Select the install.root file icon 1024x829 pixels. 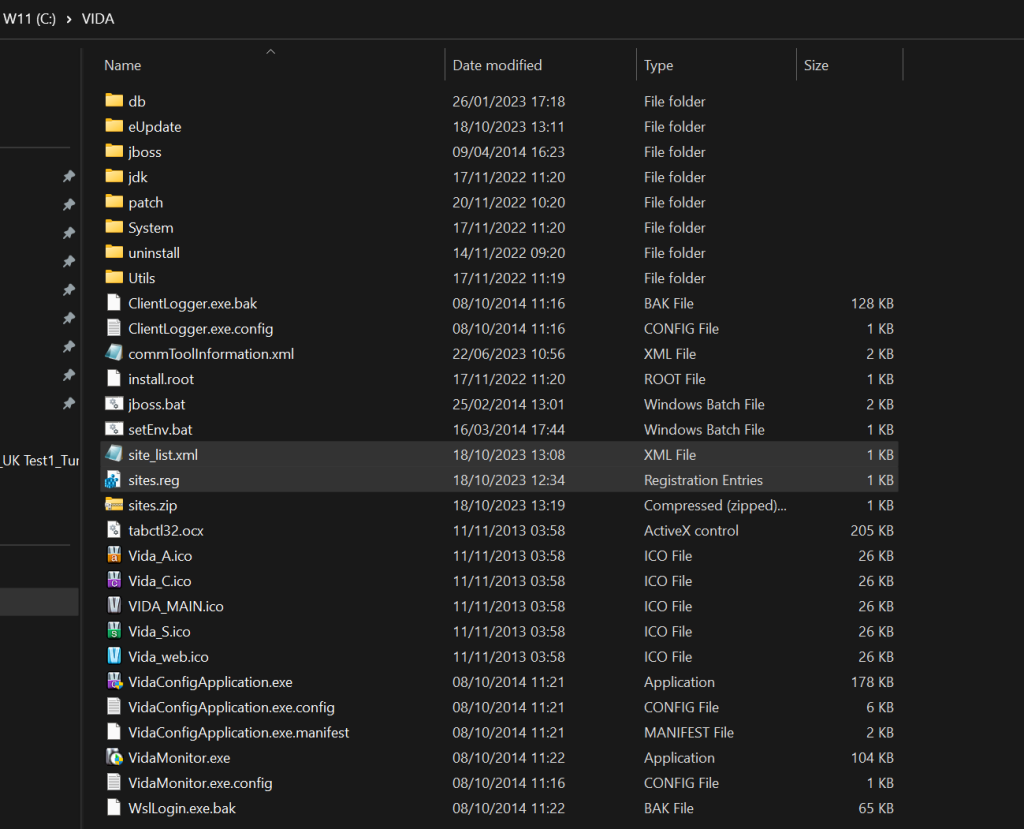pyautogui.click(x=114, y=378)
